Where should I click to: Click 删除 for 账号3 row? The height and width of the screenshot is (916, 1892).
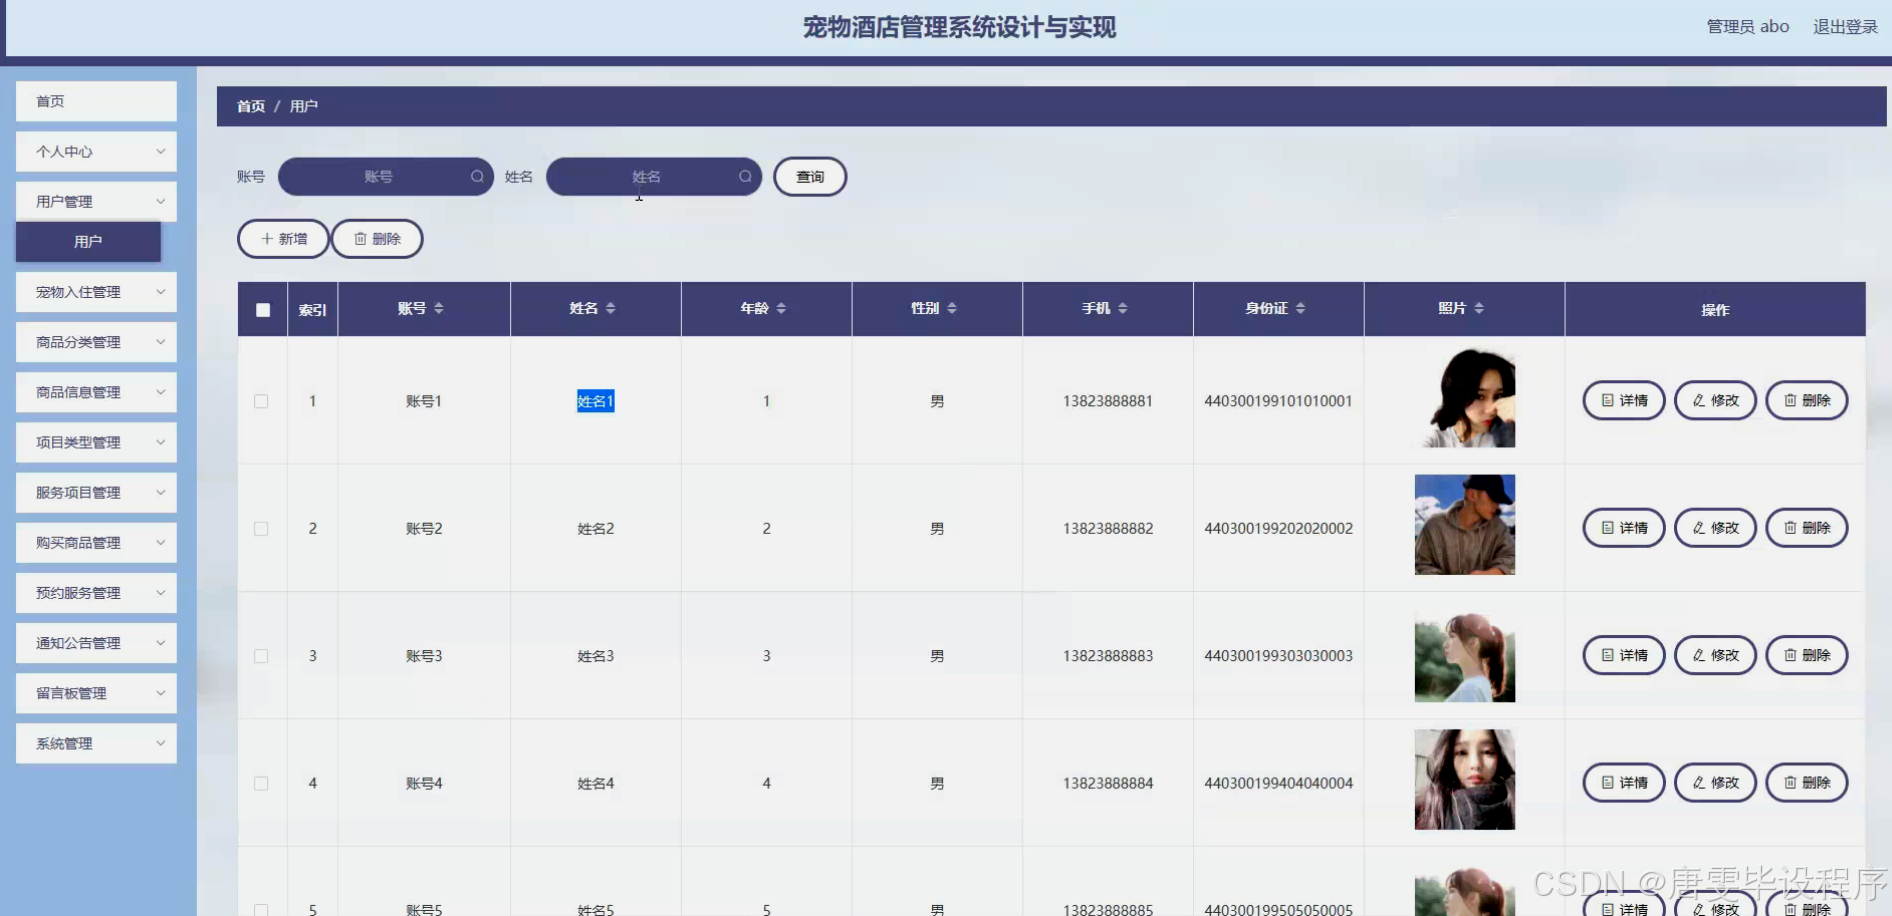click(1807, 655)
